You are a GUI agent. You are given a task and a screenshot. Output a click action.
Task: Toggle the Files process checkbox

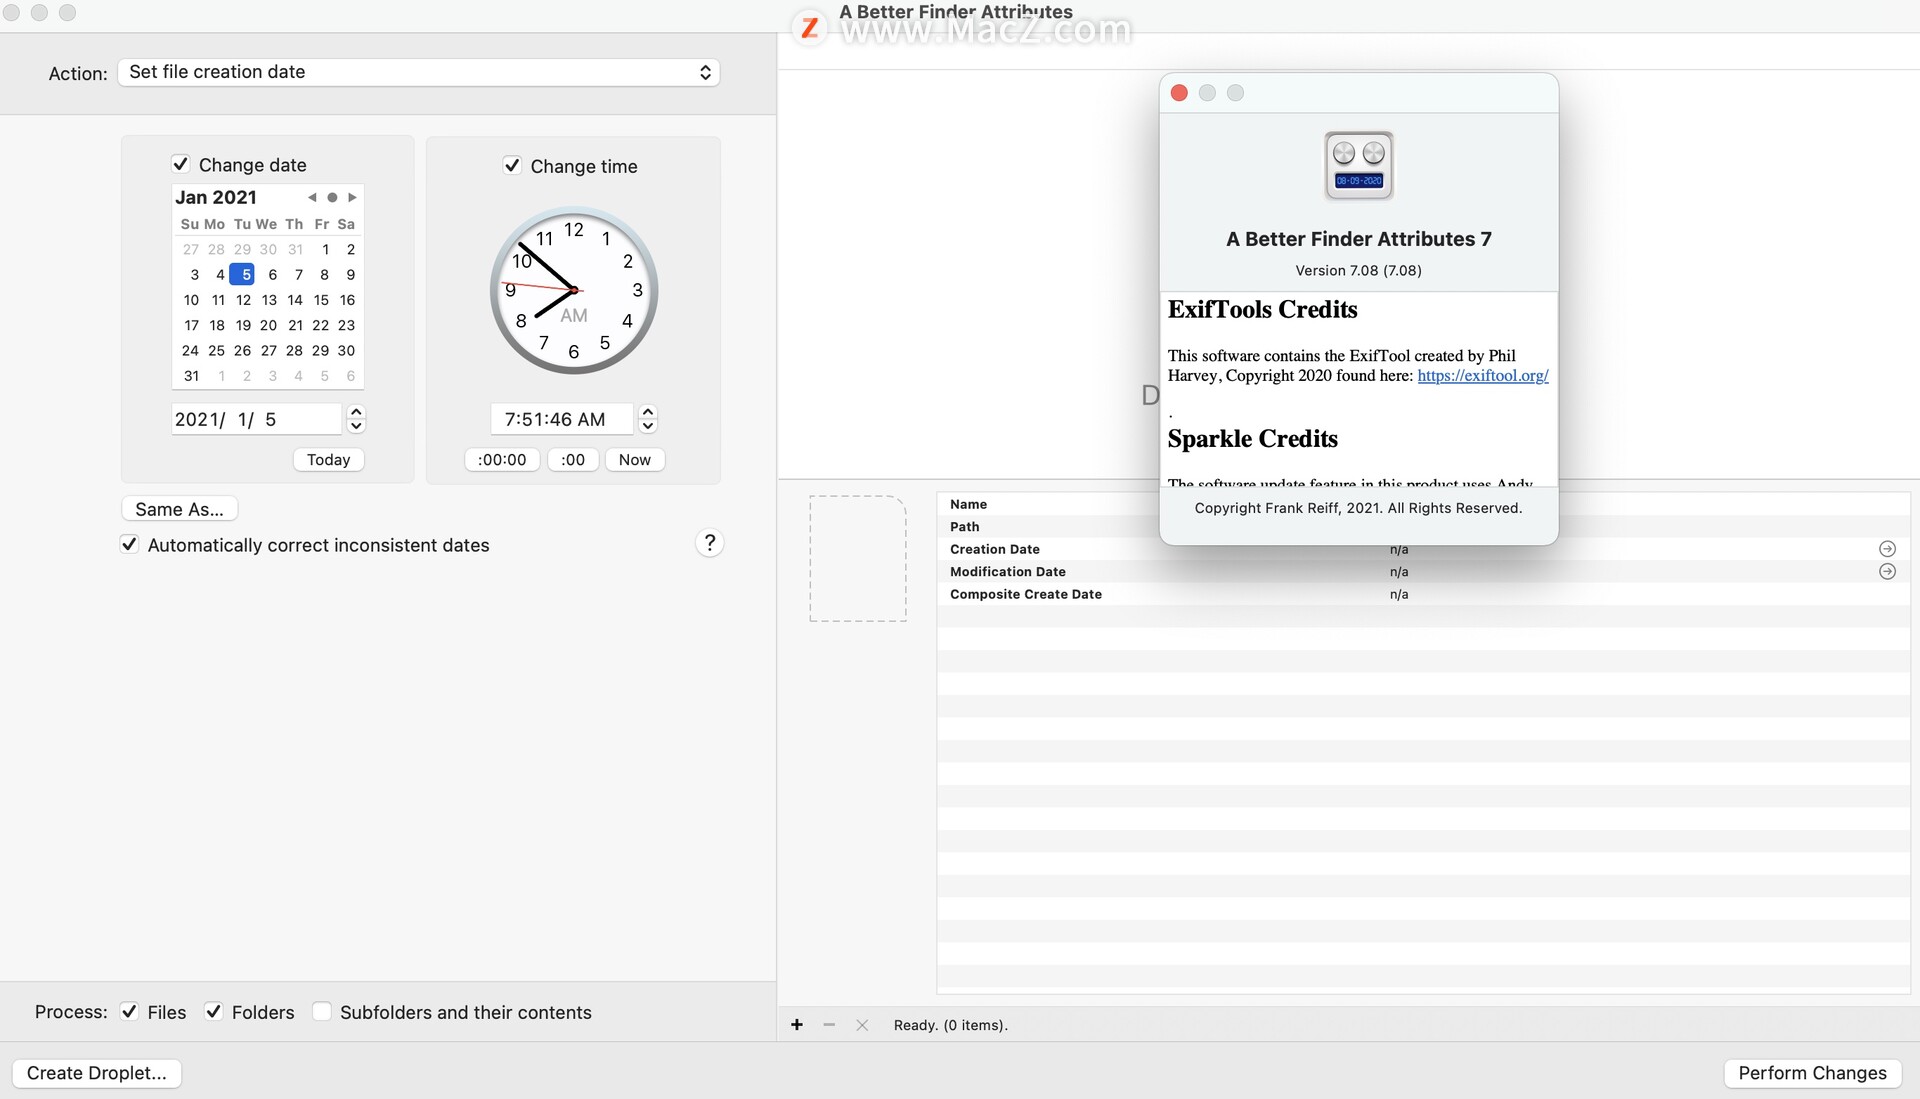[x=129, y=1011]
